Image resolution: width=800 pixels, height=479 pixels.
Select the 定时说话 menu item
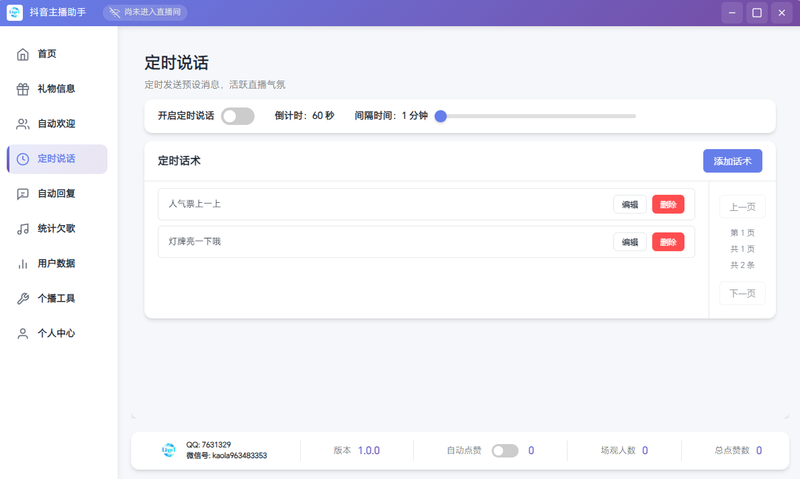pos(57,159)
